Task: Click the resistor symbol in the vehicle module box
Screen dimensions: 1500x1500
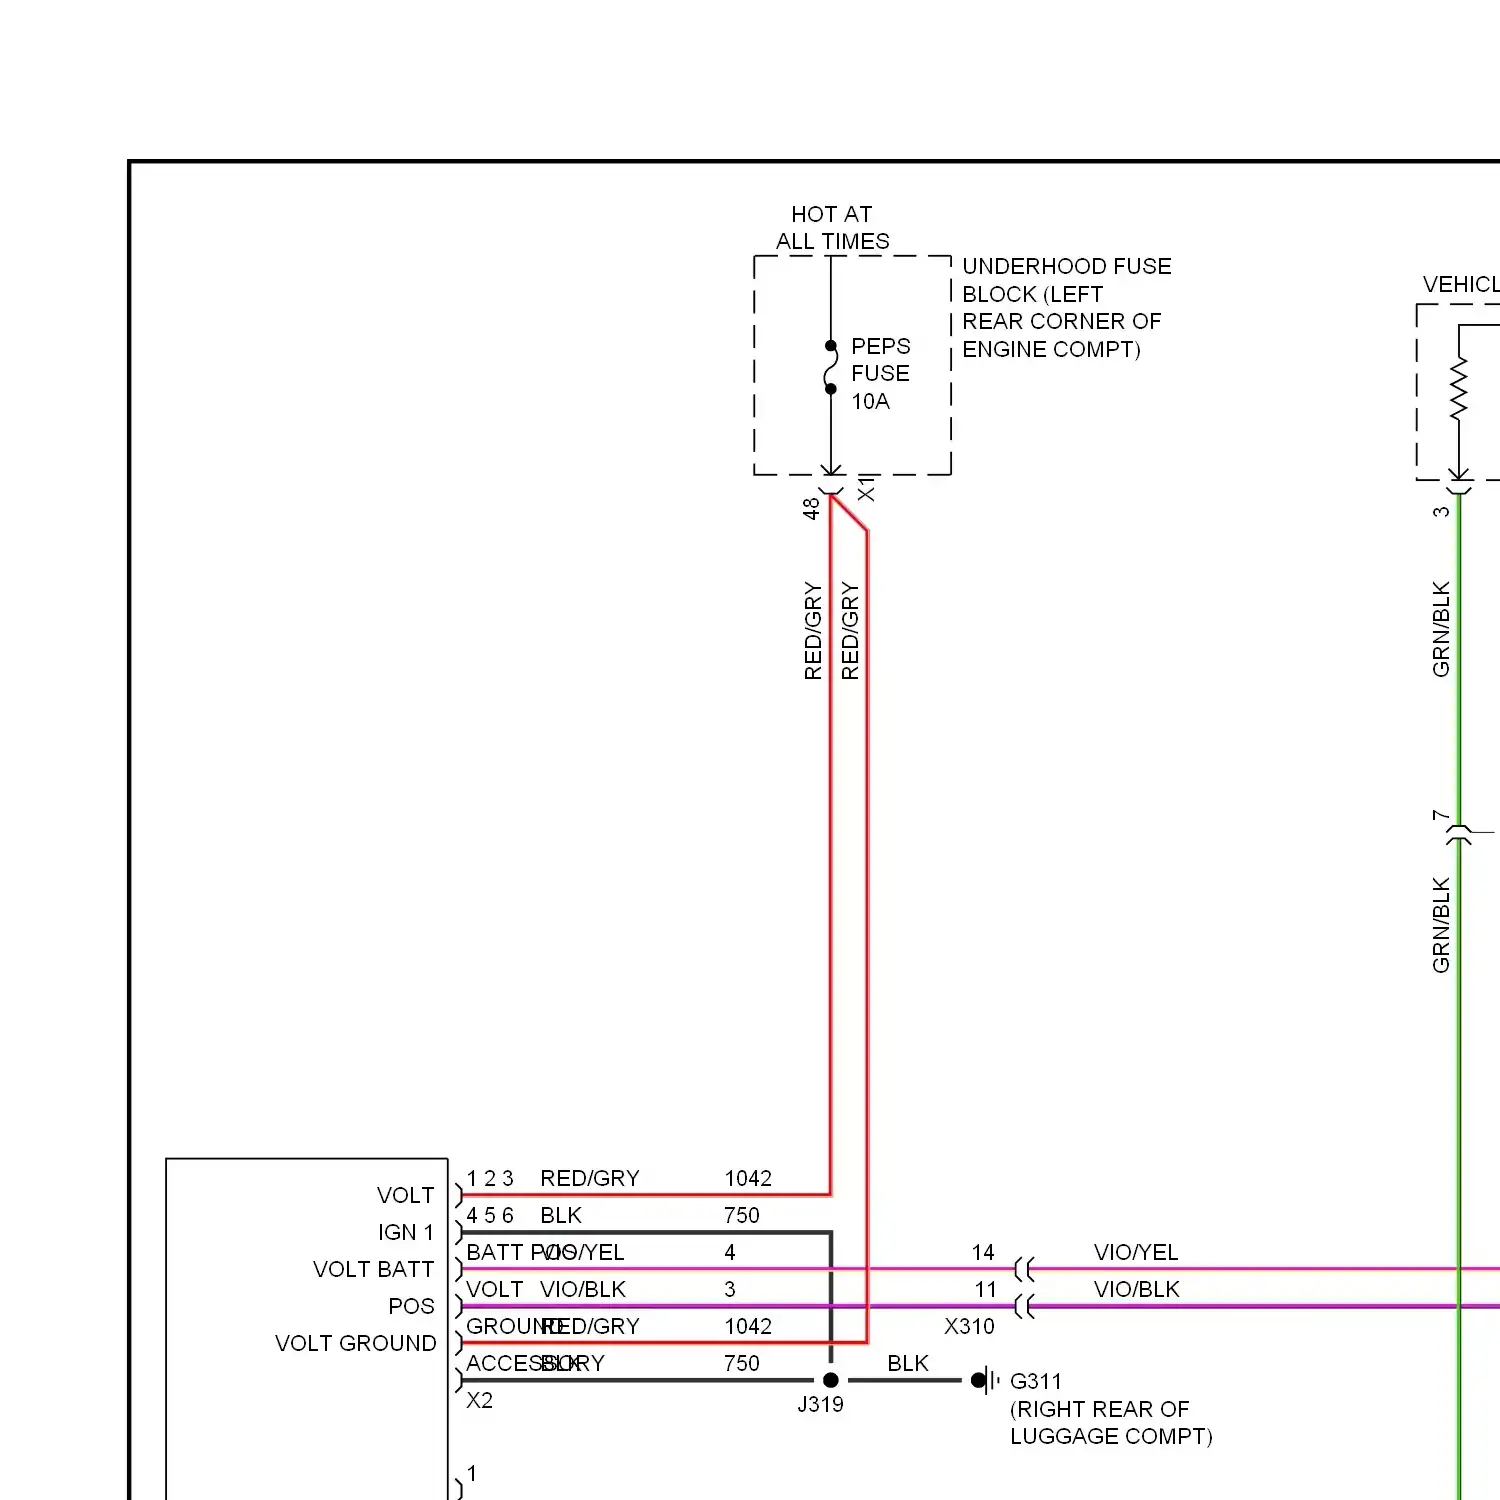Action: tap(1459, 388)
